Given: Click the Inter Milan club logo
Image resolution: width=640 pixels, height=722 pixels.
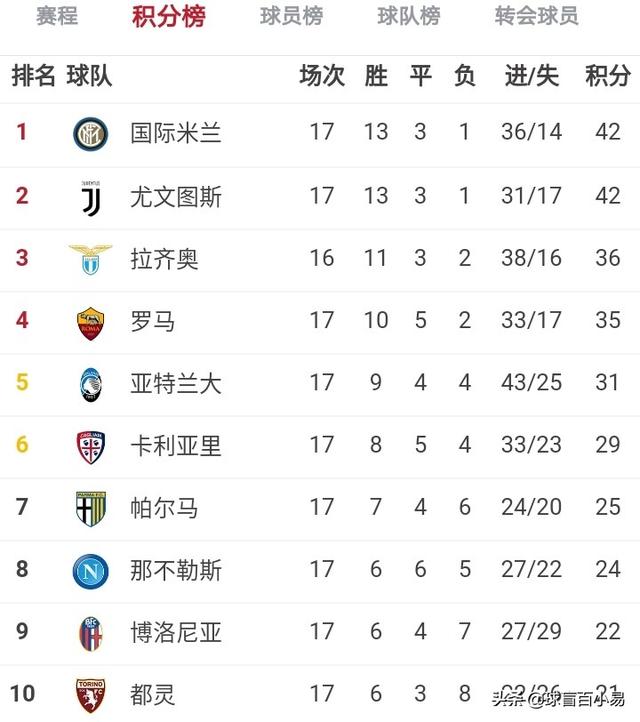Looking at the screenshot, I should pos(90,133).
